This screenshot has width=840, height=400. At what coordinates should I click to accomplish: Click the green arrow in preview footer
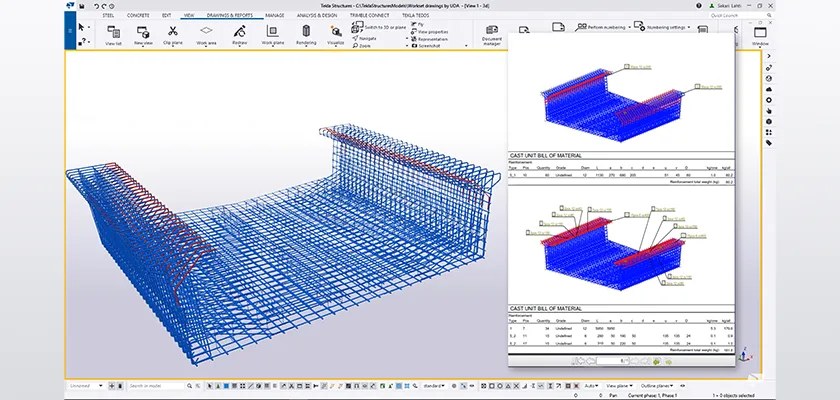(657, 361)
